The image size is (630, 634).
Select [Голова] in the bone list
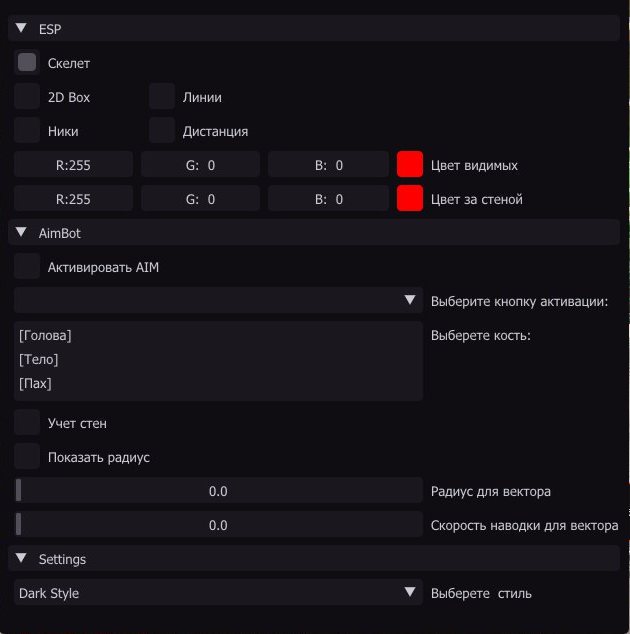[46, 336]
